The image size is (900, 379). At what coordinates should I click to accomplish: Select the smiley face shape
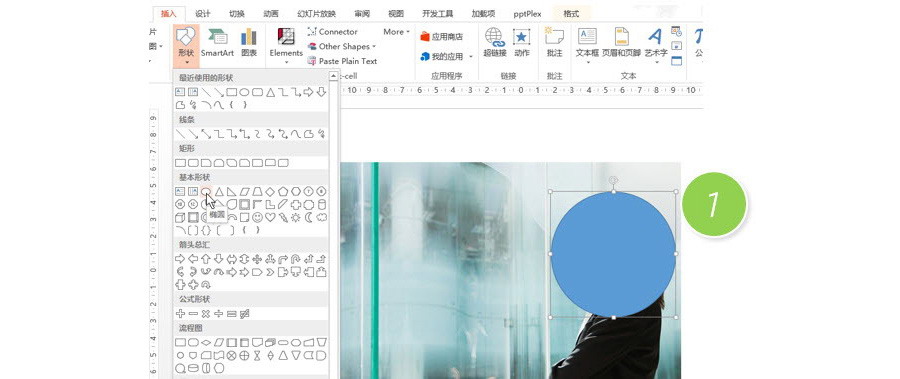pyautogui.click(x=257, y=217)
